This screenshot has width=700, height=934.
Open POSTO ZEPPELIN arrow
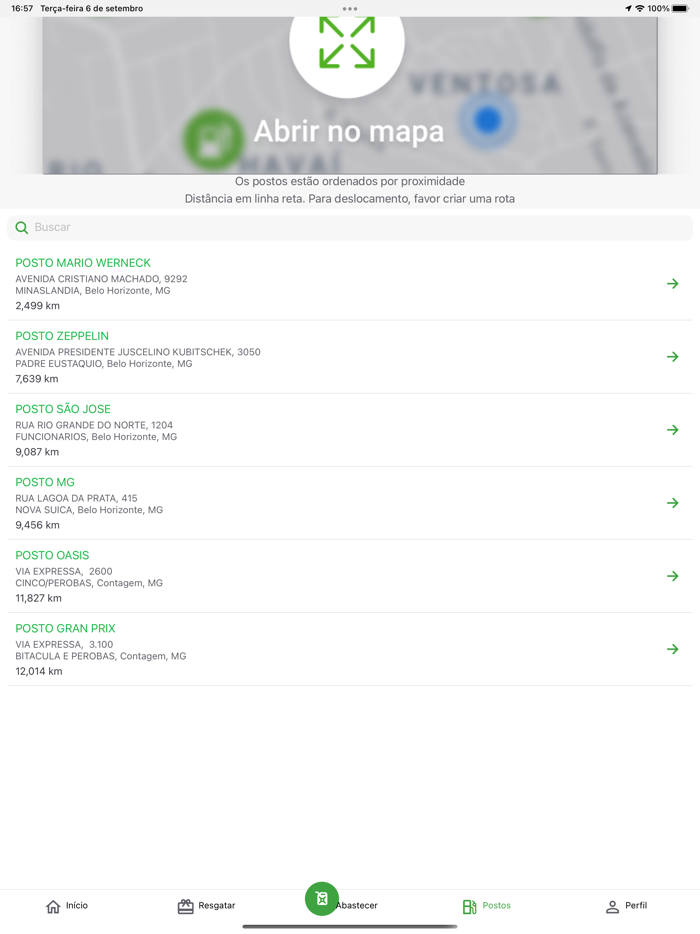[673, 357]
